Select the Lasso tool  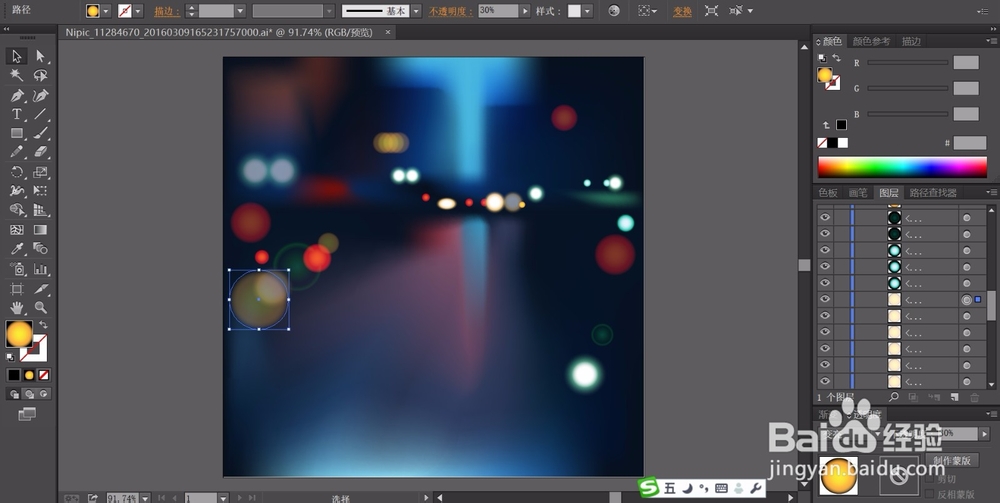(41, 76)
